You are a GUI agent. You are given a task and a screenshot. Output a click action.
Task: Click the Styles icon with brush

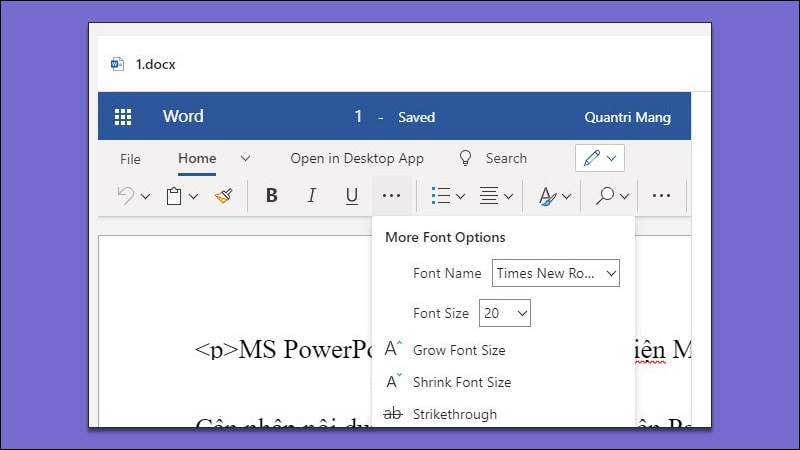(x=547, y=196)
